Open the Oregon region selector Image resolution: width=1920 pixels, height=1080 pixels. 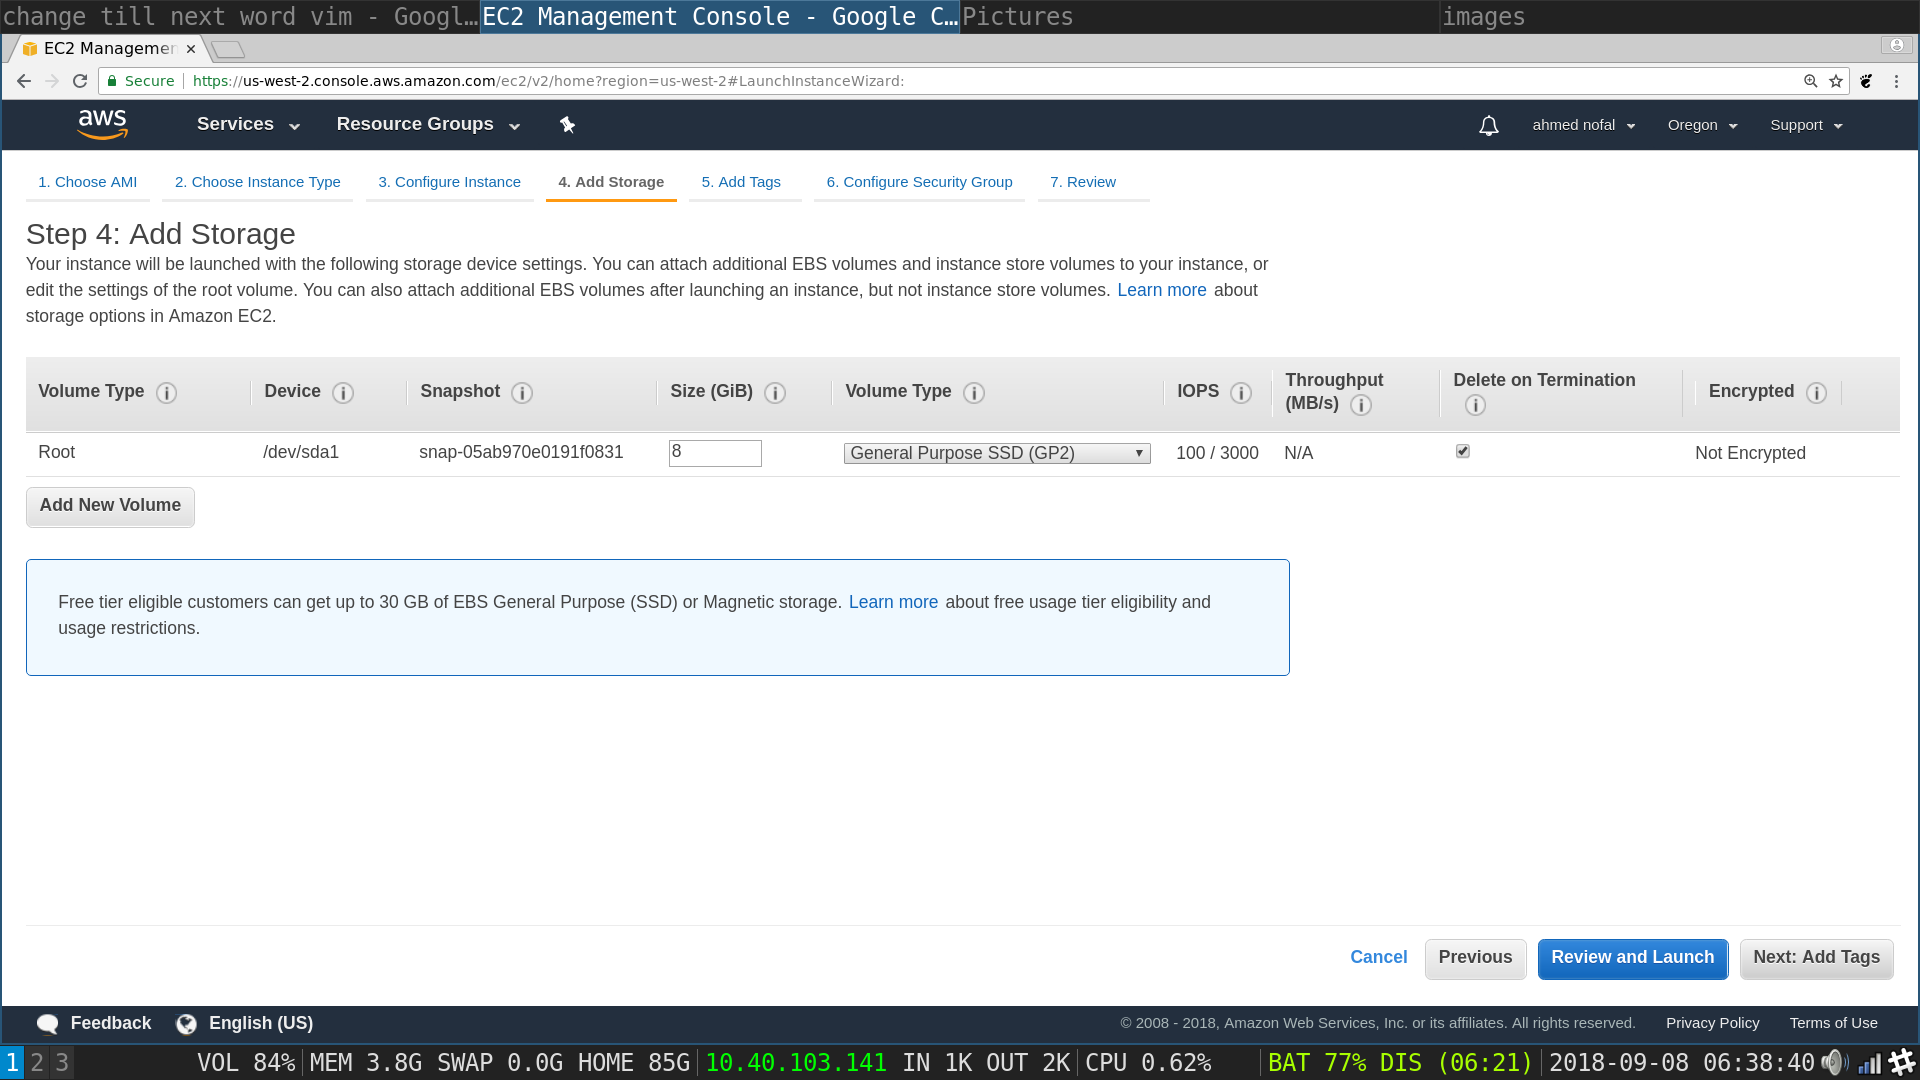click(1702, 125)
